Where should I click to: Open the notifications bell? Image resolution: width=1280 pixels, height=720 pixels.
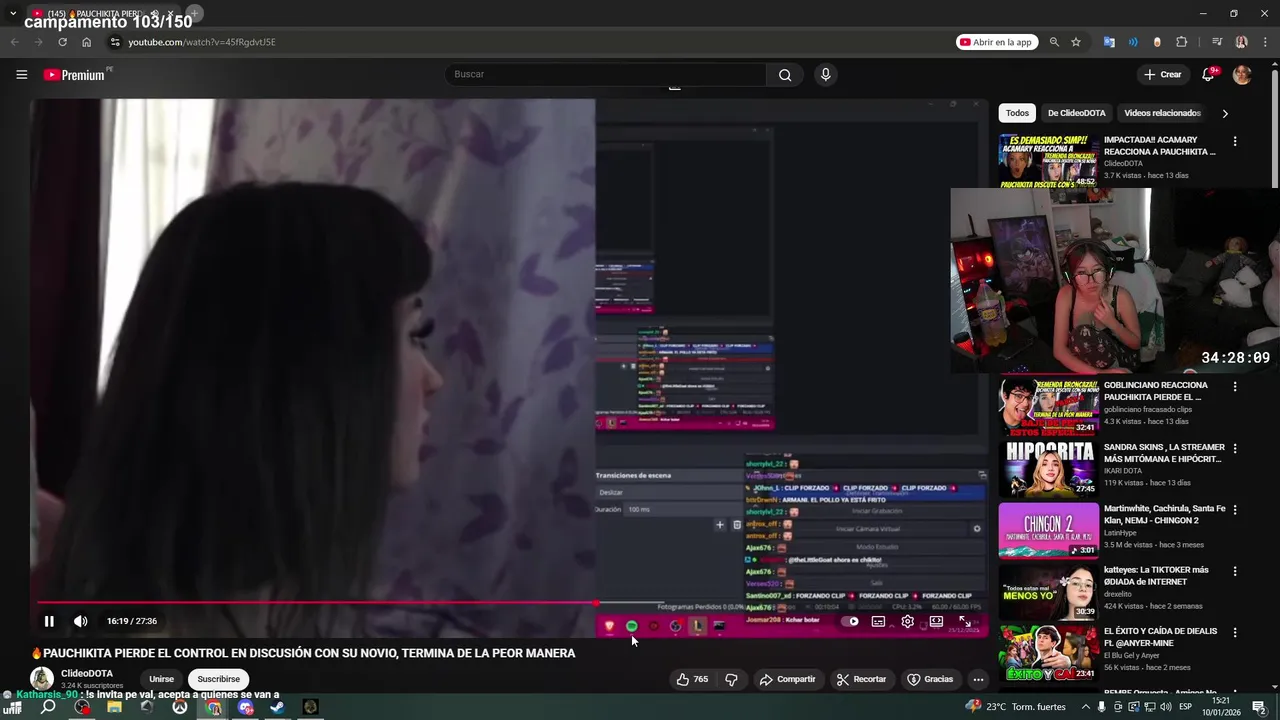(1208, 75)
